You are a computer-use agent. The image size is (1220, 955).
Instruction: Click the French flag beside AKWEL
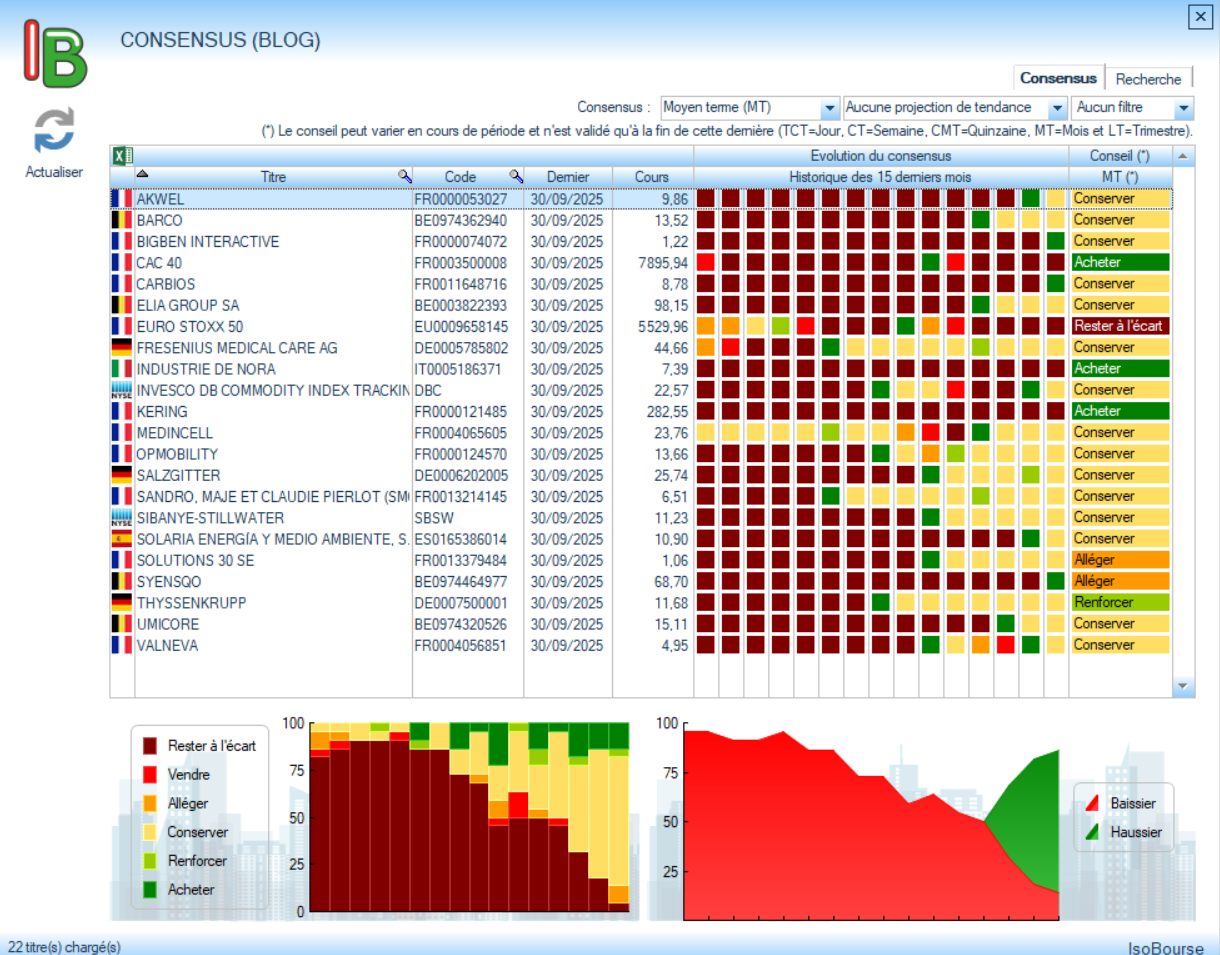point(122,198)
